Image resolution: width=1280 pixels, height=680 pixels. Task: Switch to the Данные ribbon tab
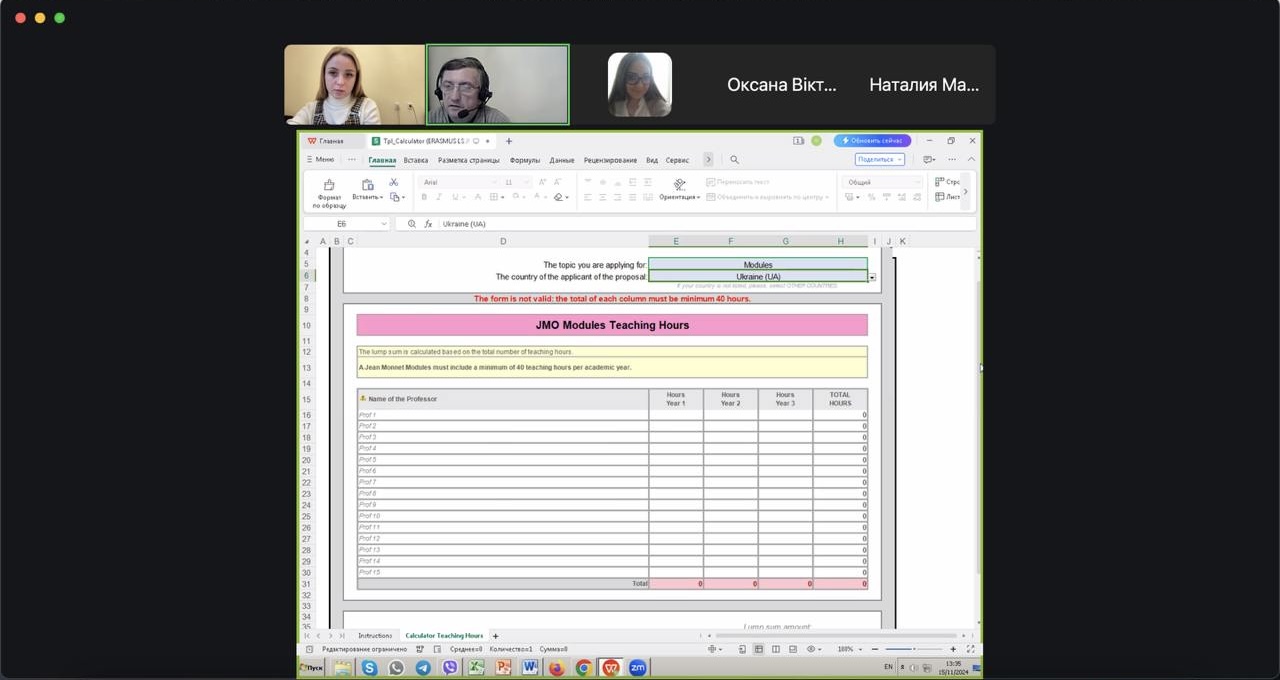[562, 160]
